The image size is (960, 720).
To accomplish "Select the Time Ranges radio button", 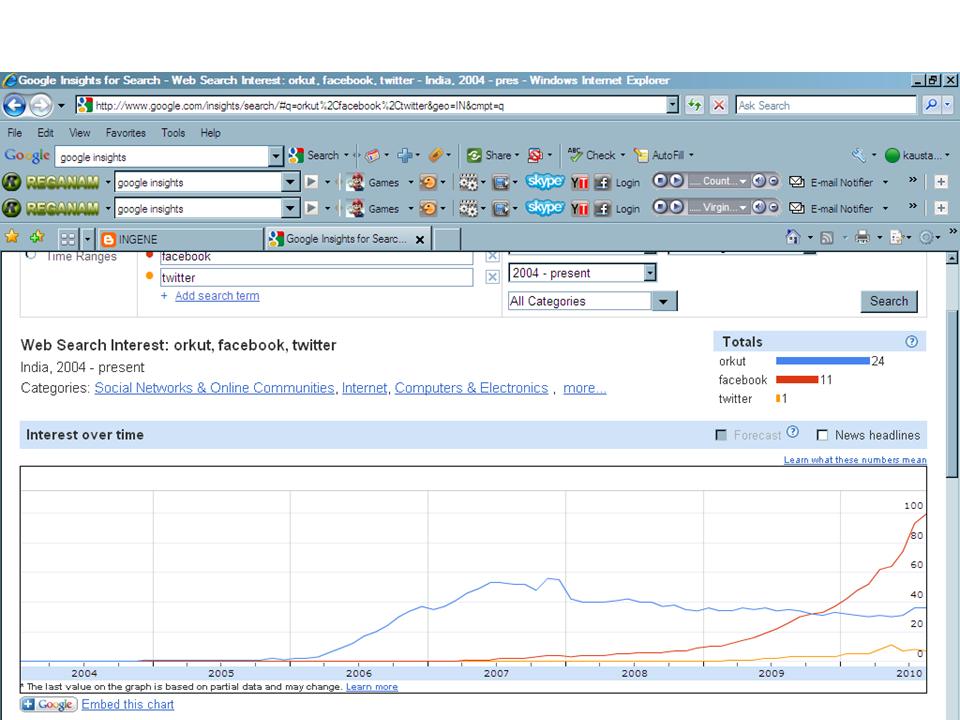I will pos(31,255).
